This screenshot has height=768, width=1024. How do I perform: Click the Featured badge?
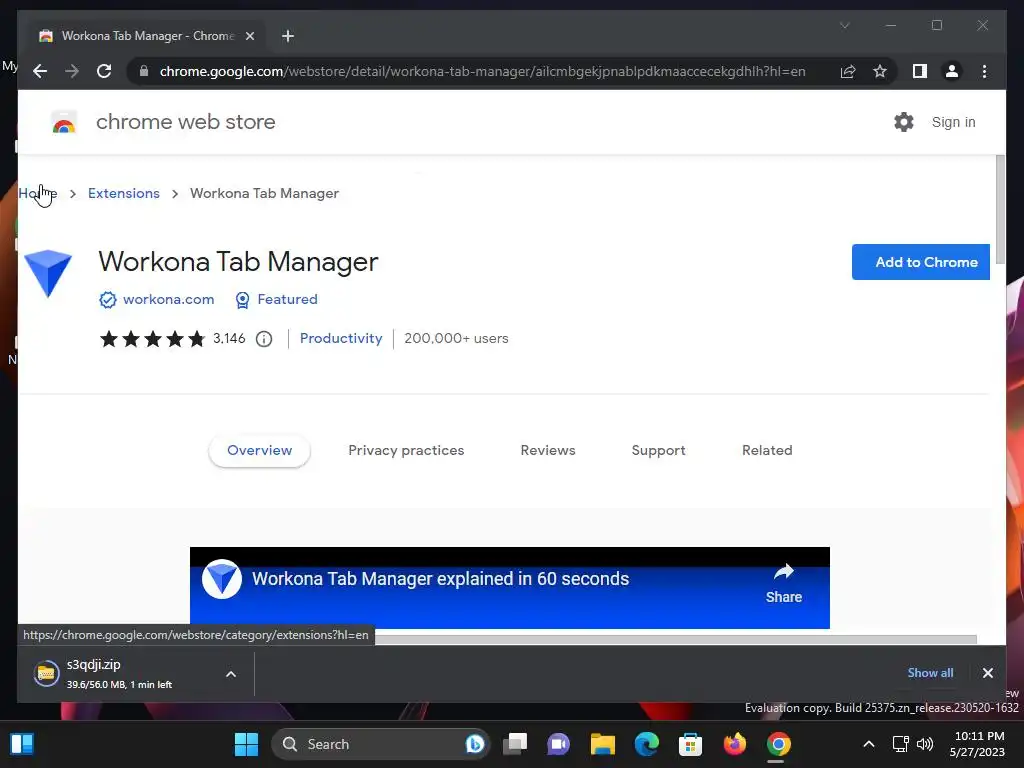tap(276, 299)
